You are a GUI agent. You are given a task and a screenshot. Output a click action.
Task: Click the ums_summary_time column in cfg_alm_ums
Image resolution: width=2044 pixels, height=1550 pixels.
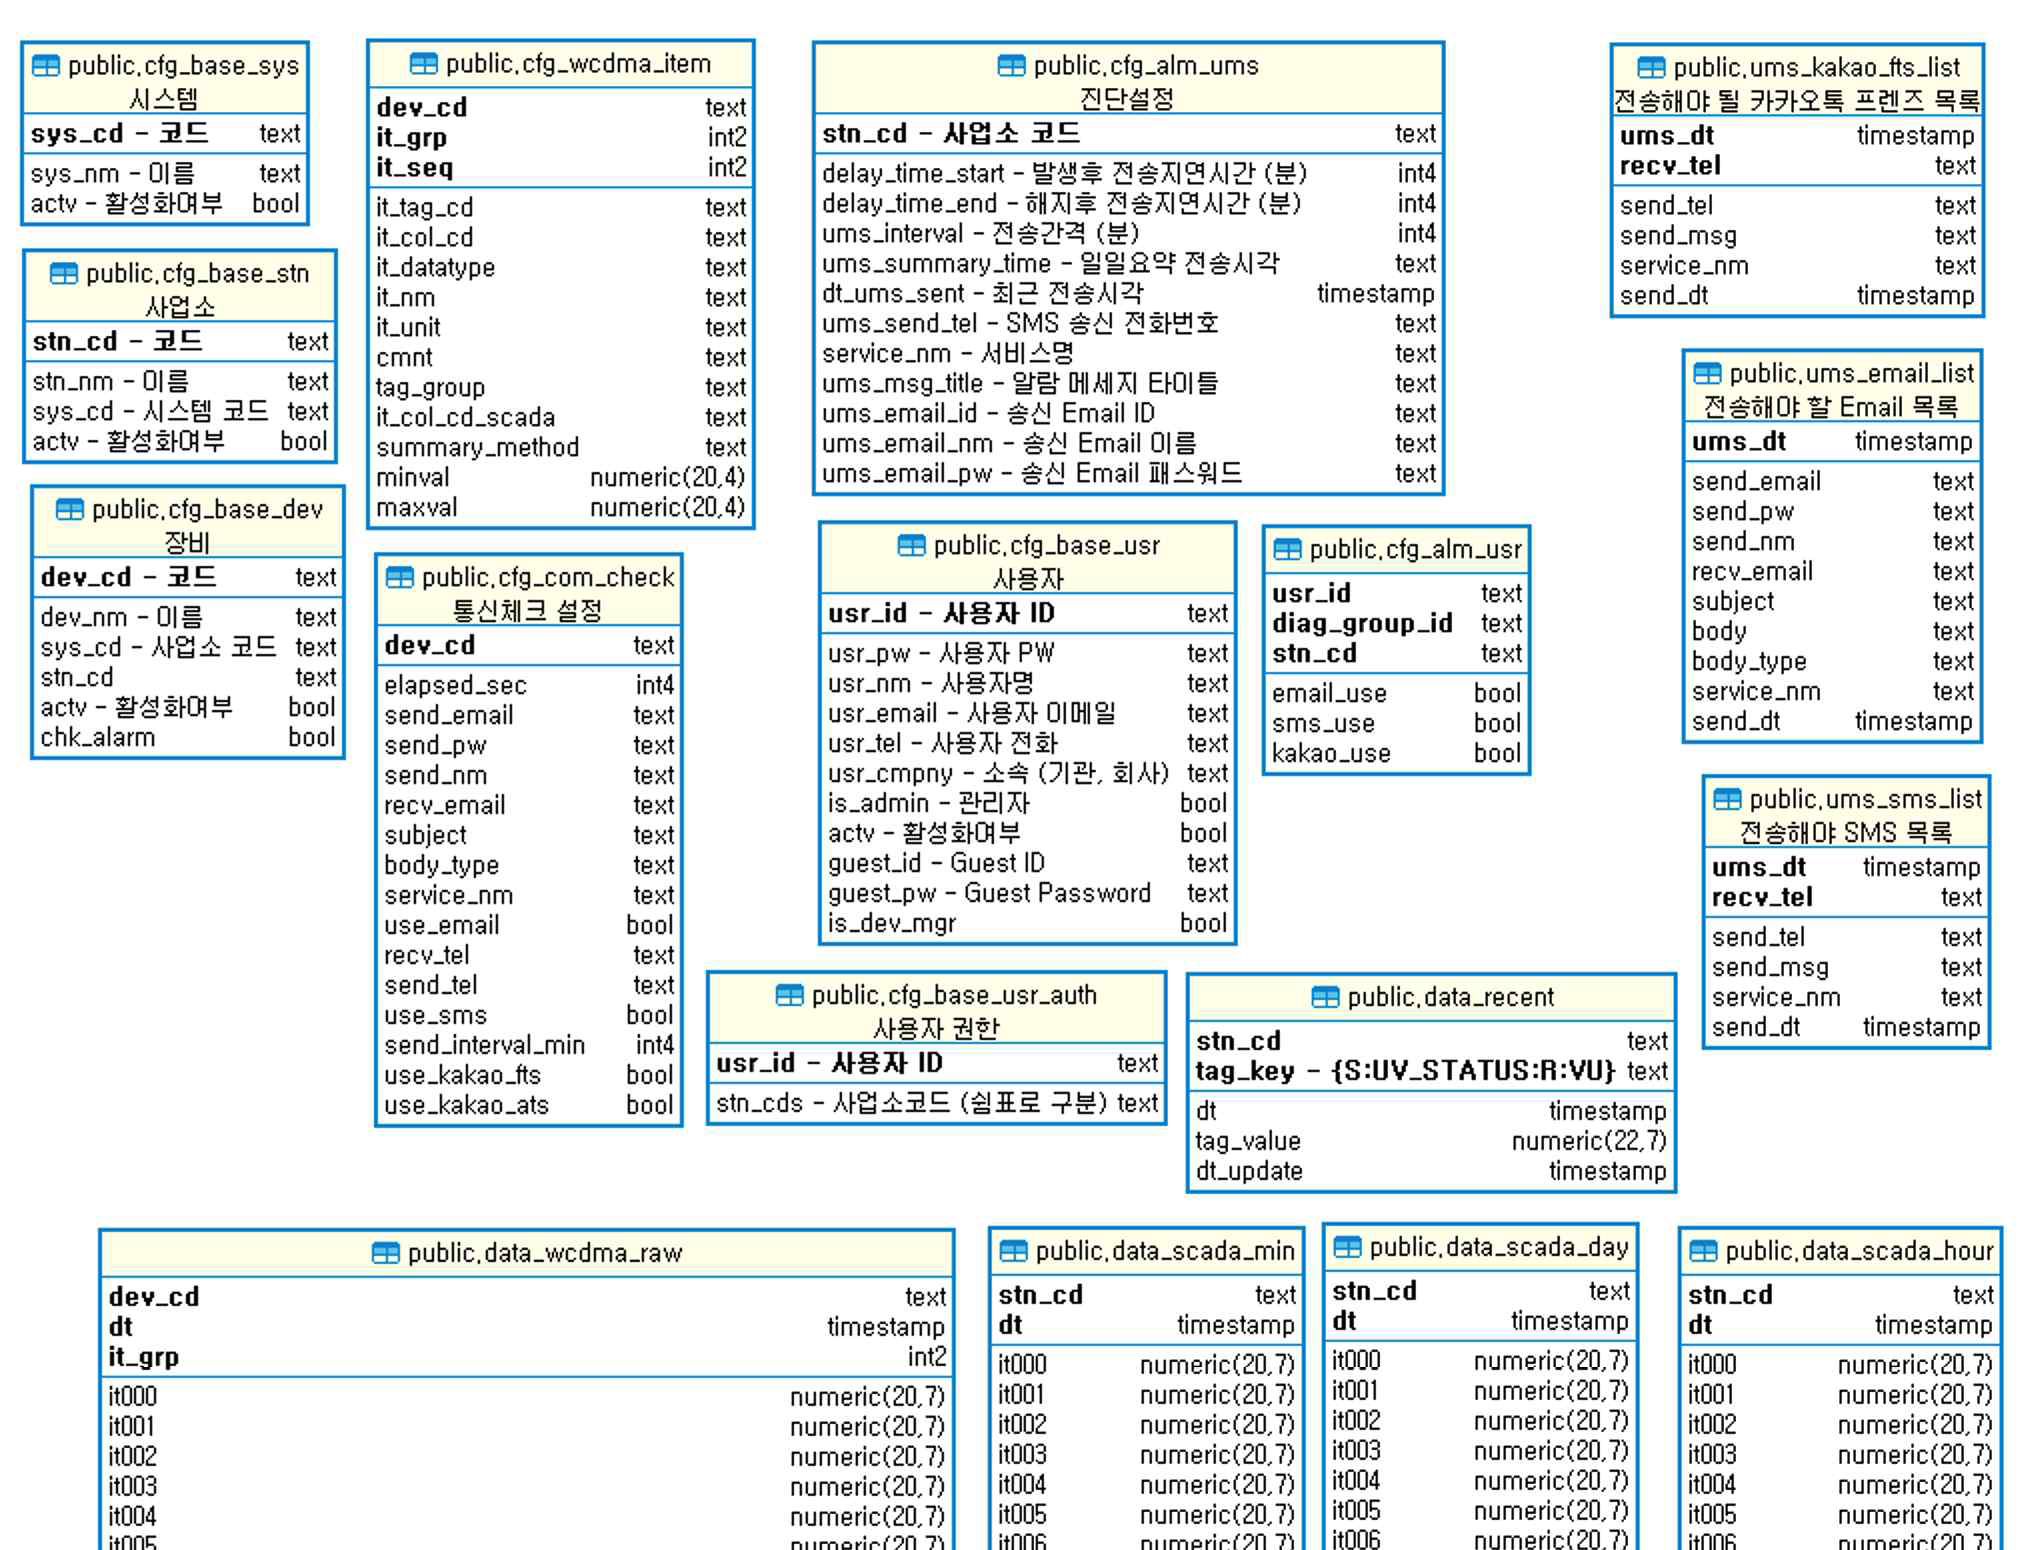[x=1129, y=264]
